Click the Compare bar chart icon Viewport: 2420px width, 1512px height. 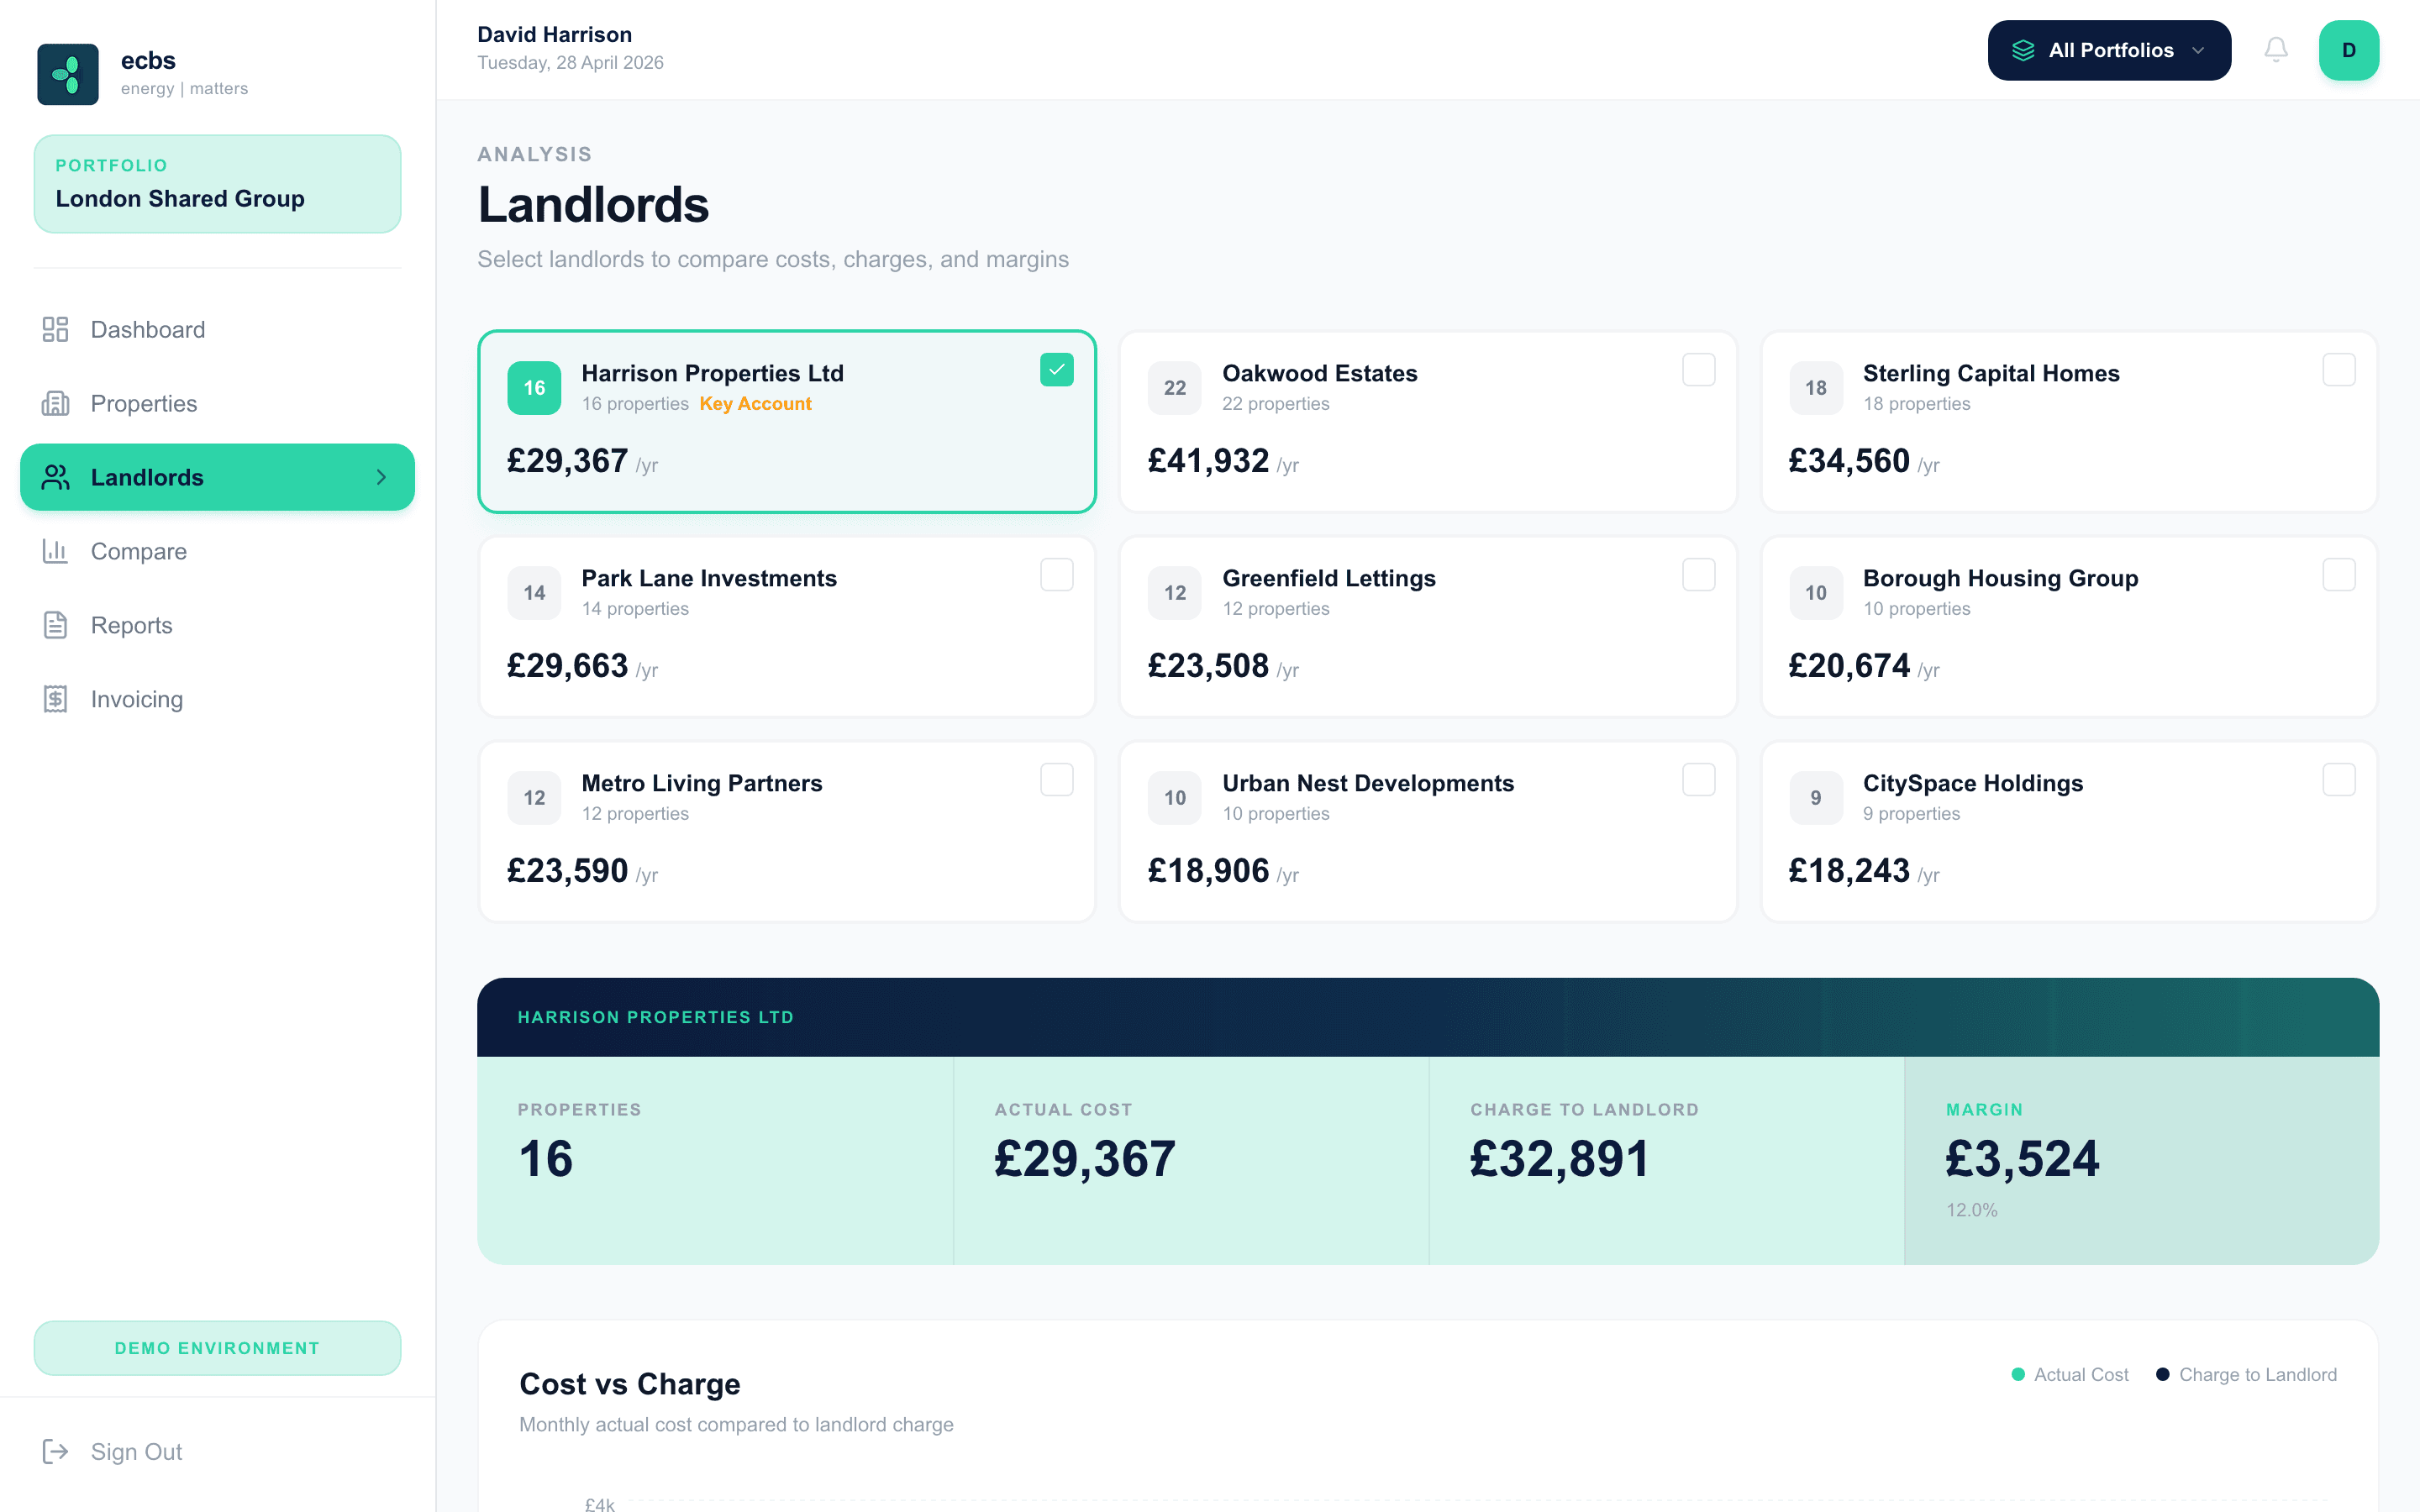coord(55,551)
